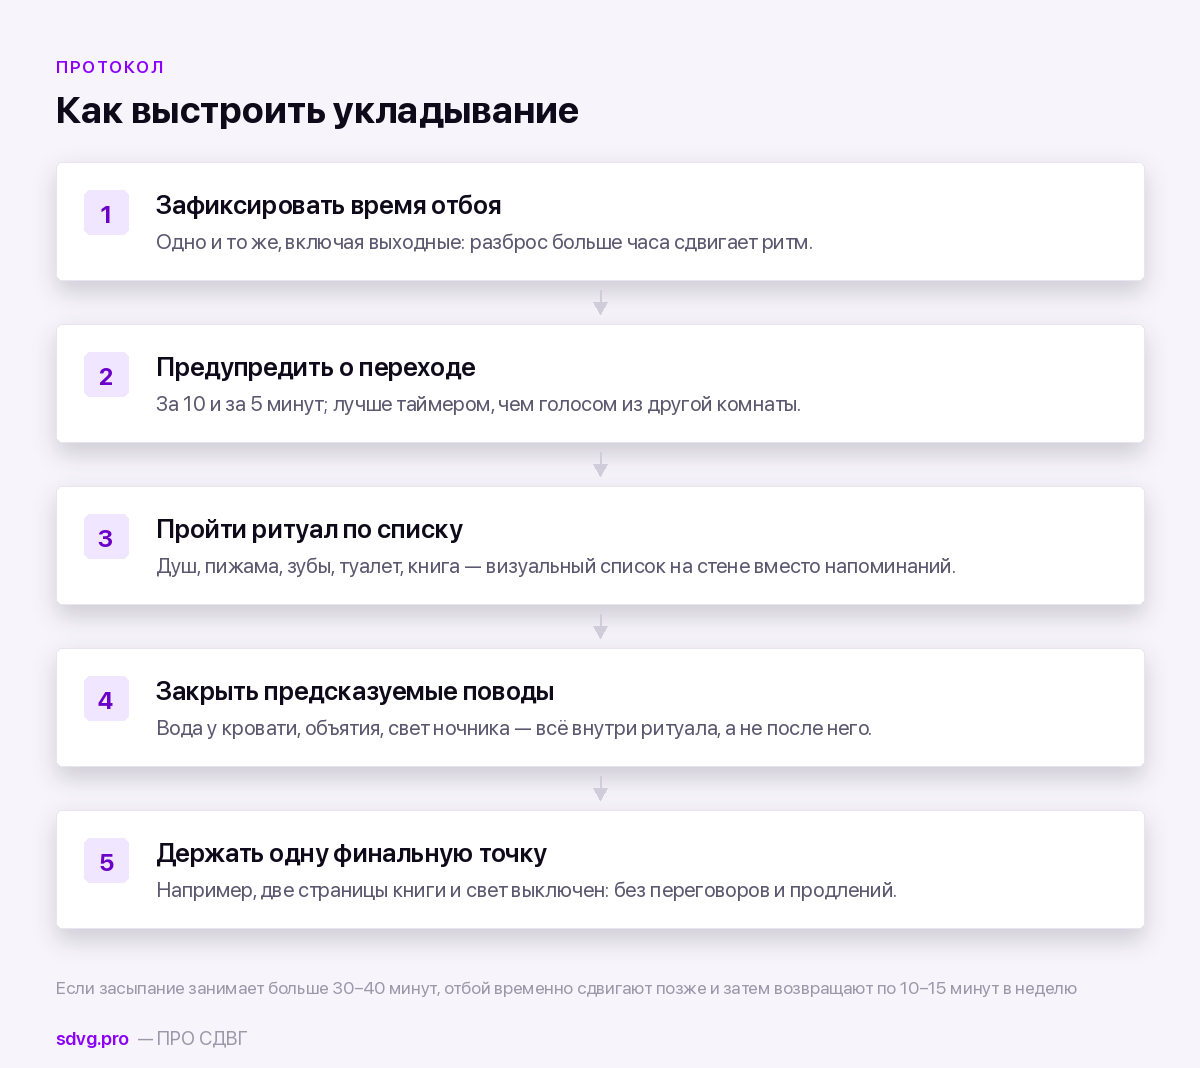The height and width of the screenshot is (1068, 1200).
Task: Click the sdvg.pro link
Action: pos(92,1039)
